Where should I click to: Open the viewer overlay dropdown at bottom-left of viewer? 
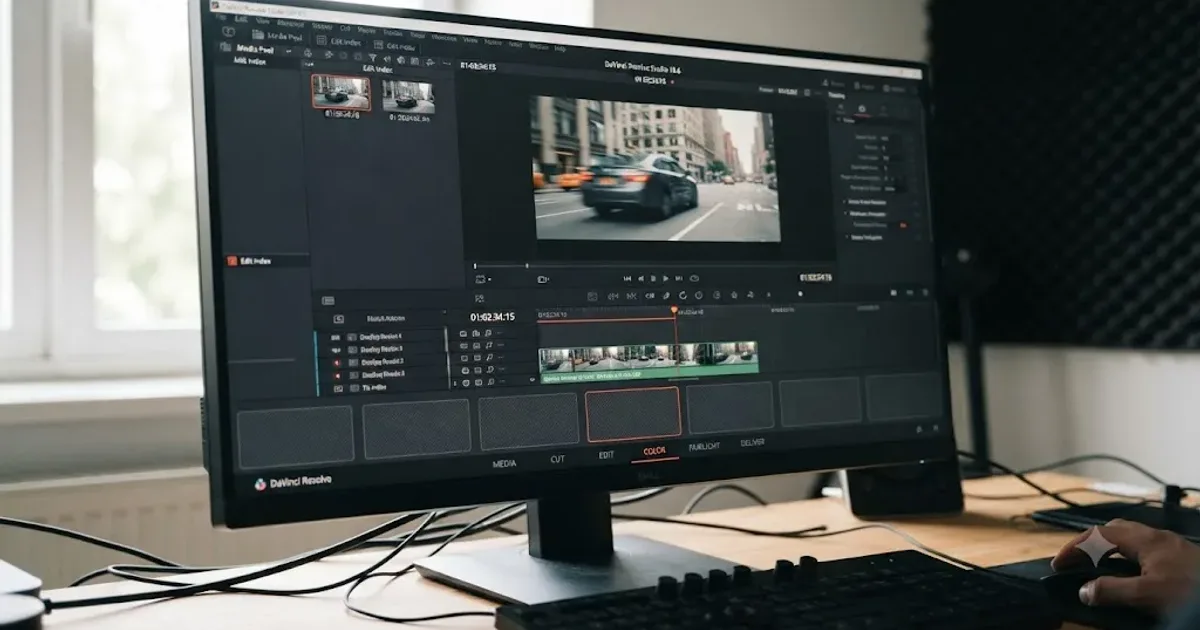[x=481, y=279]
